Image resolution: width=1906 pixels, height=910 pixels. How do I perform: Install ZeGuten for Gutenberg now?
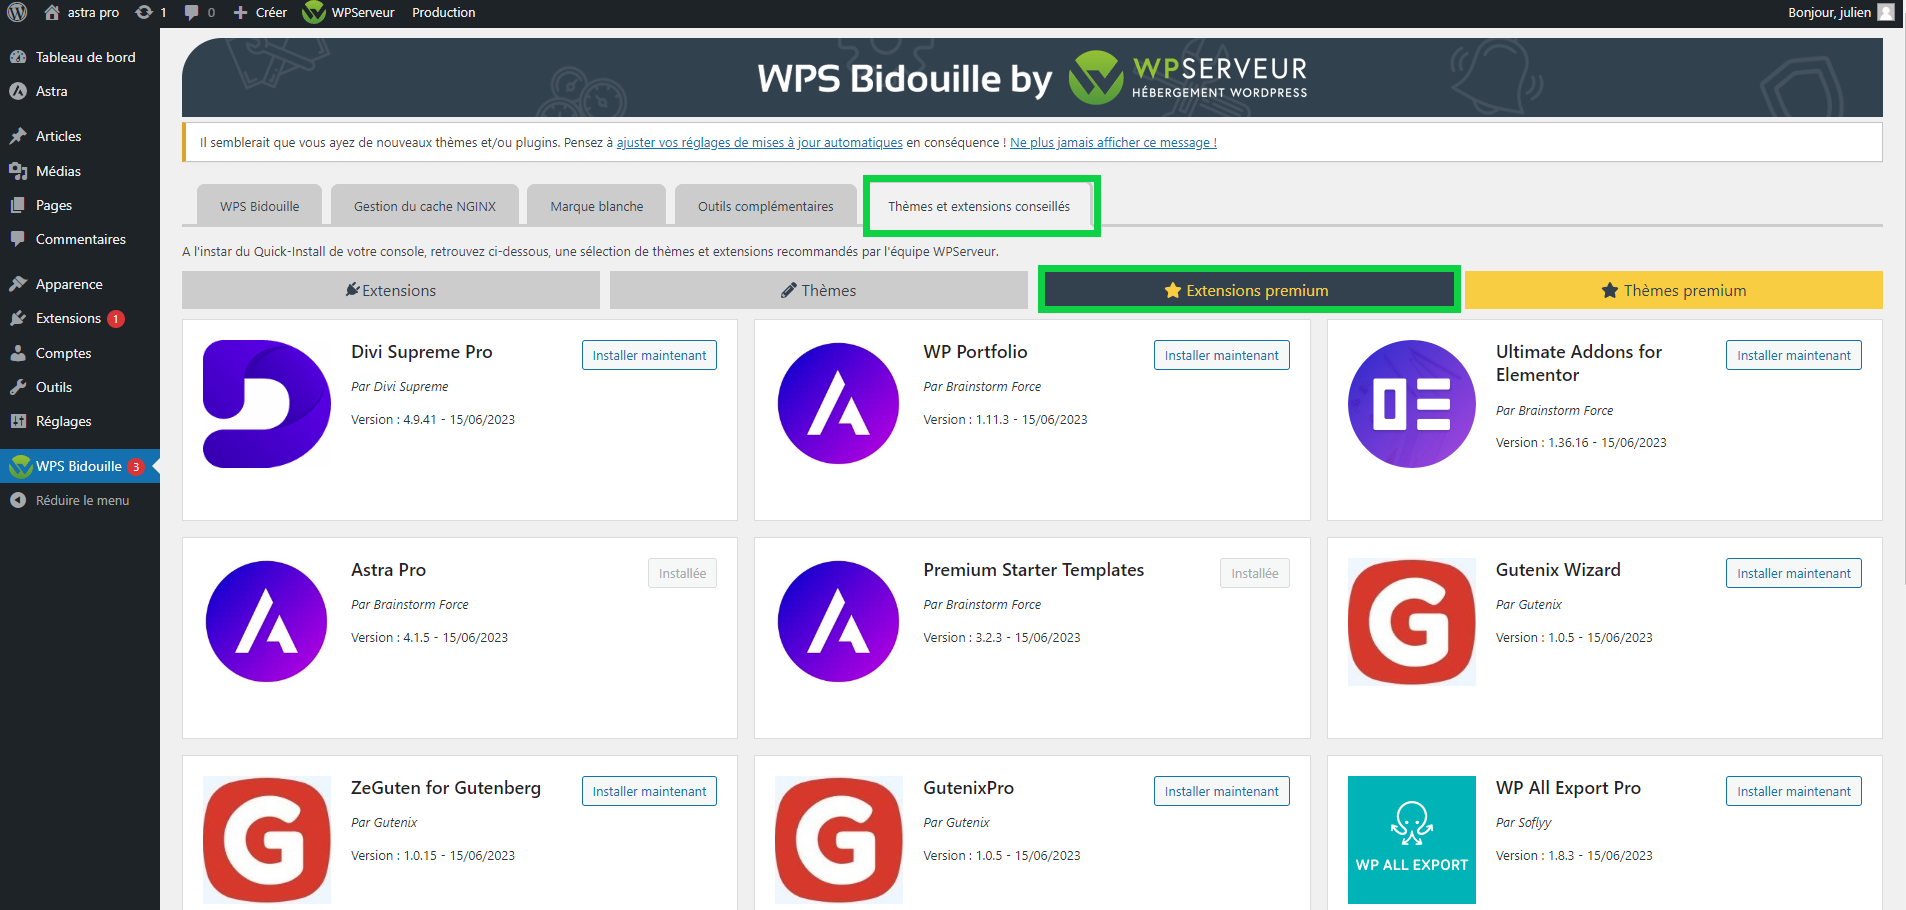649,791
